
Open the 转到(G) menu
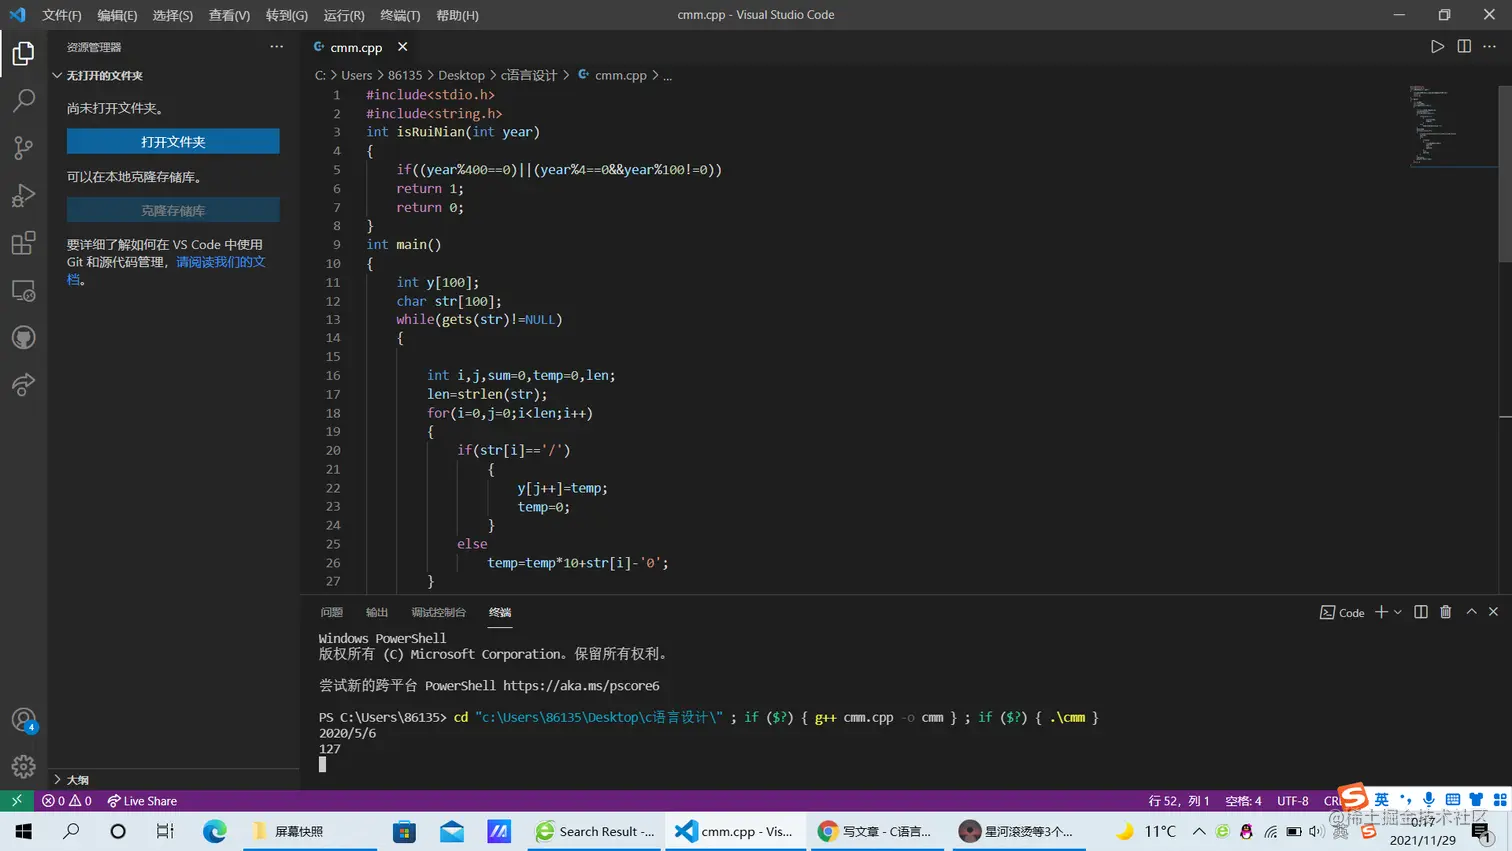287,15
